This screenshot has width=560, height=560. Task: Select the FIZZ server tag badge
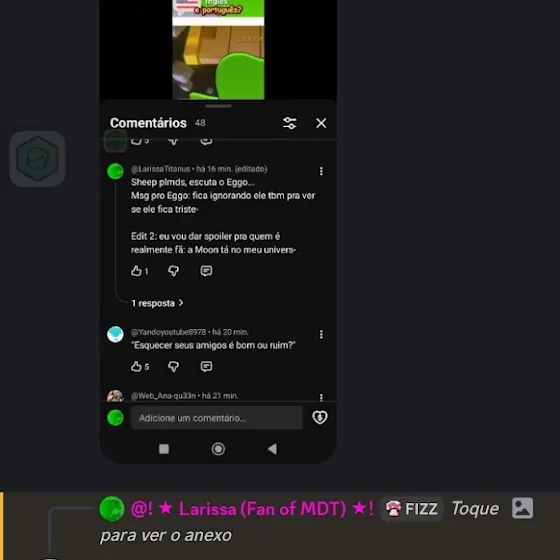[412, 509]
